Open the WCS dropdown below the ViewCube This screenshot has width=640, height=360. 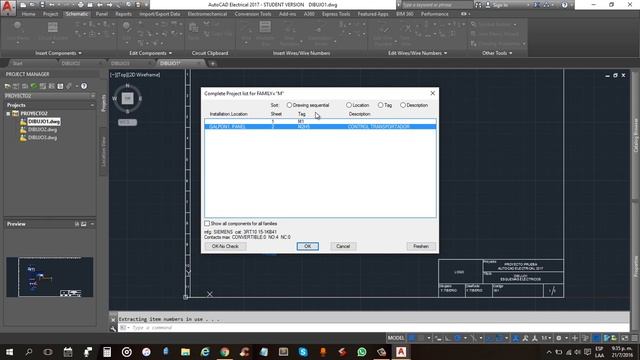[127, 122]
